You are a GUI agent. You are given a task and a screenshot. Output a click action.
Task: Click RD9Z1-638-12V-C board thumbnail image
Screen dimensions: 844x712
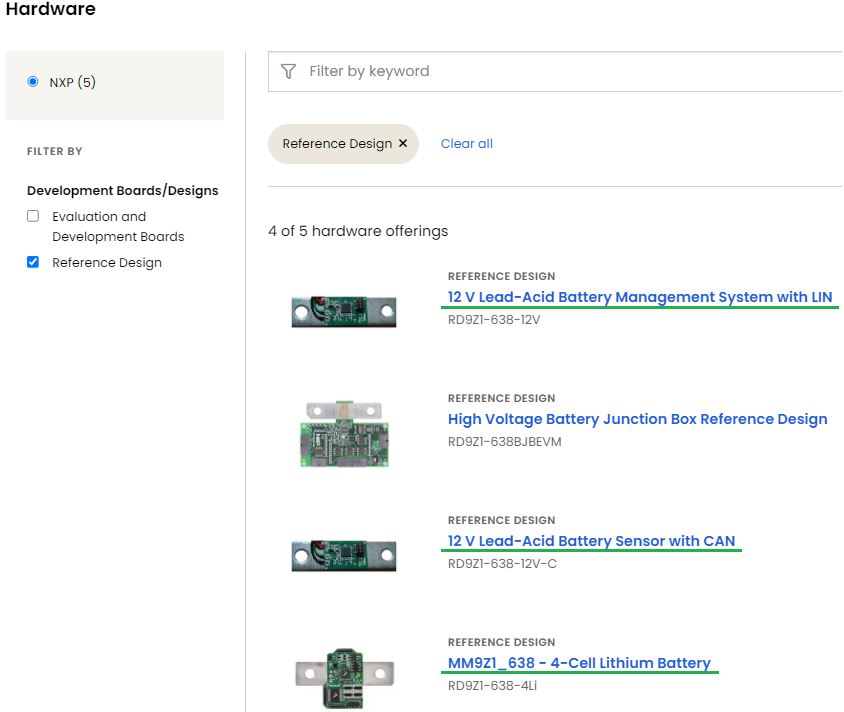point(343,555)
